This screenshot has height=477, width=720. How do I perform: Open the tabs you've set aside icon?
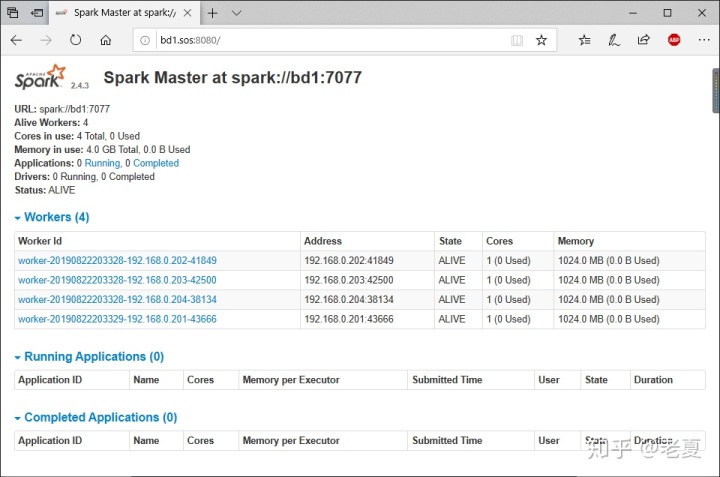coord(13,13)
